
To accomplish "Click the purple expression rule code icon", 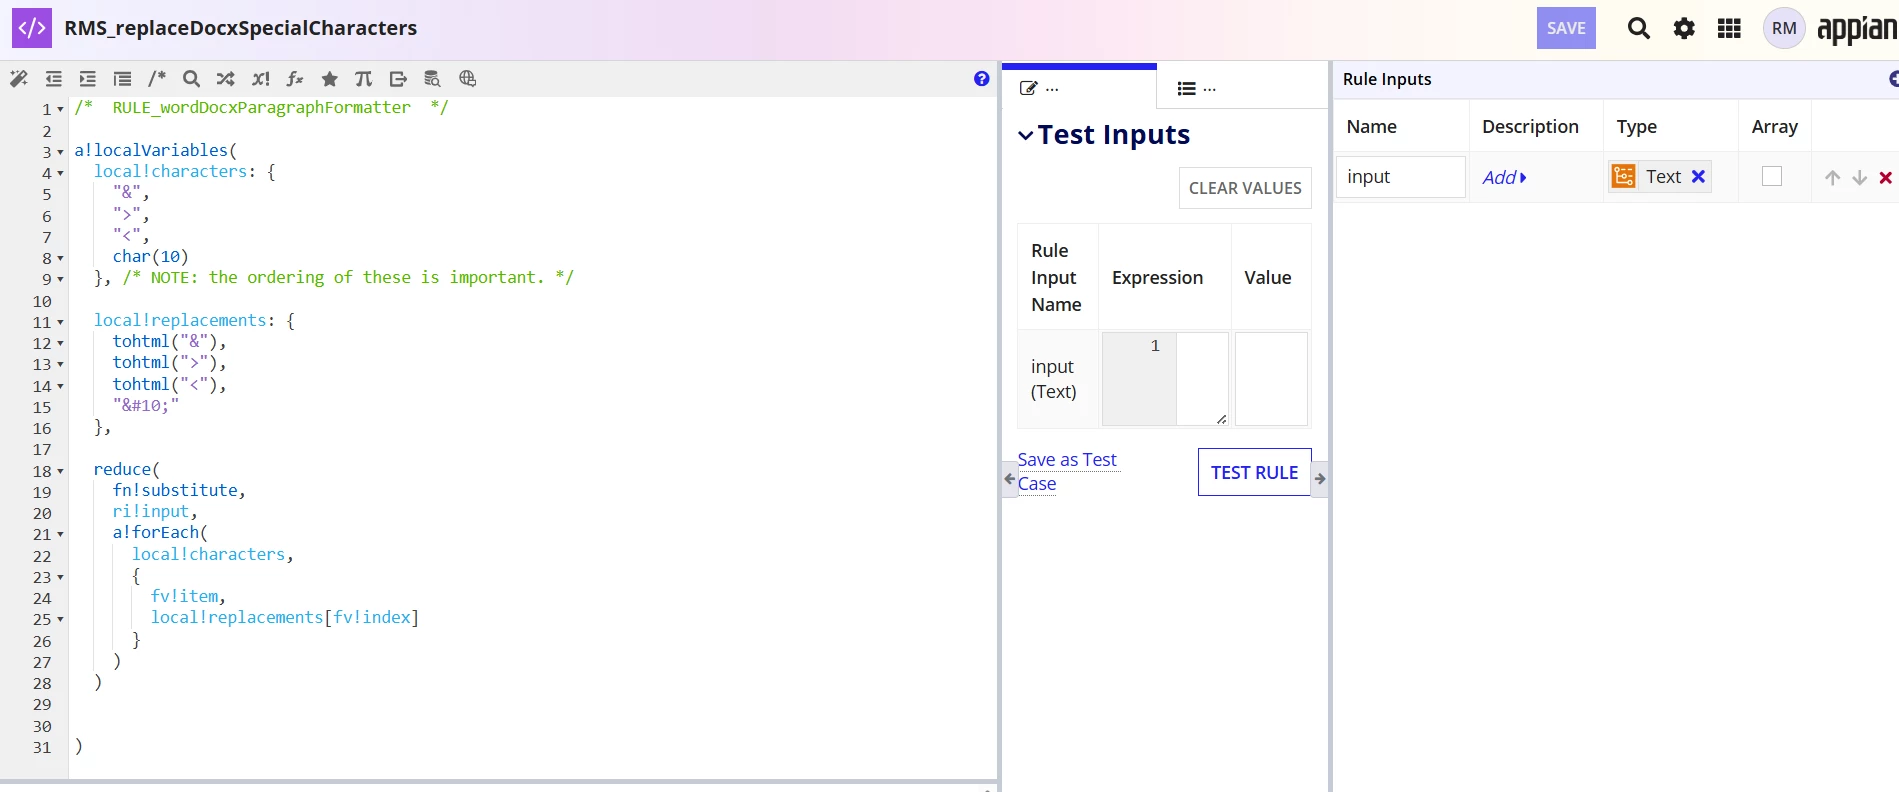I will (32, 28).
